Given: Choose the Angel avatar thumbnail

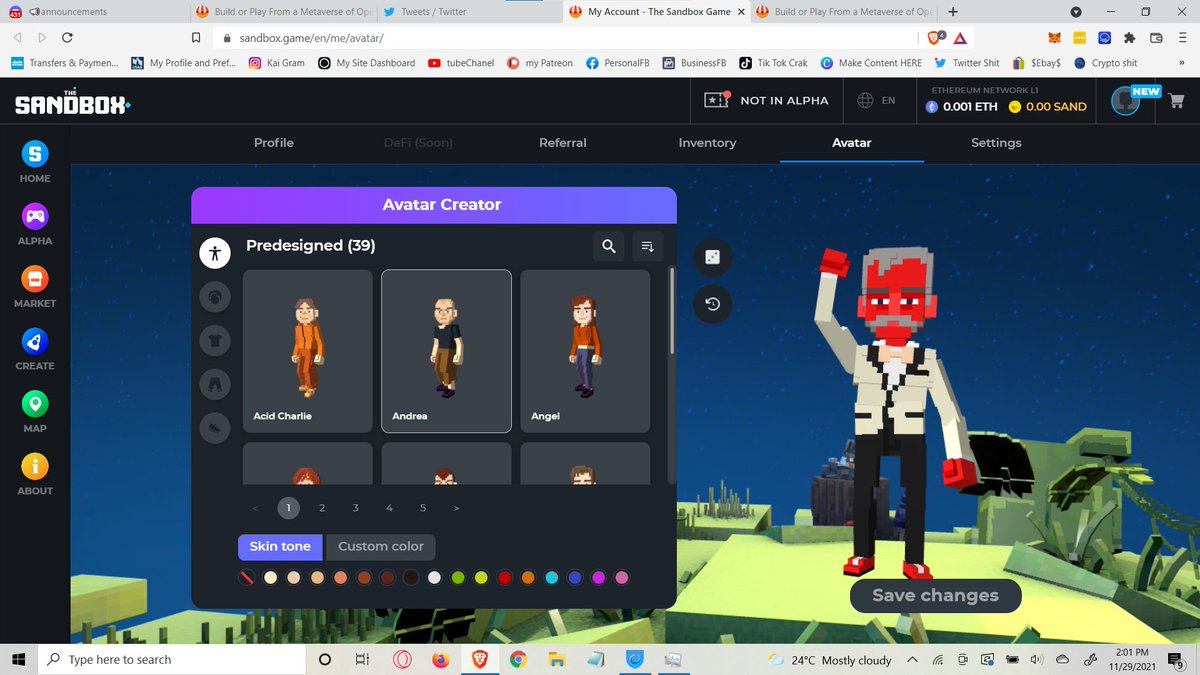Looking at the screenshot, I should click(585, 351).
